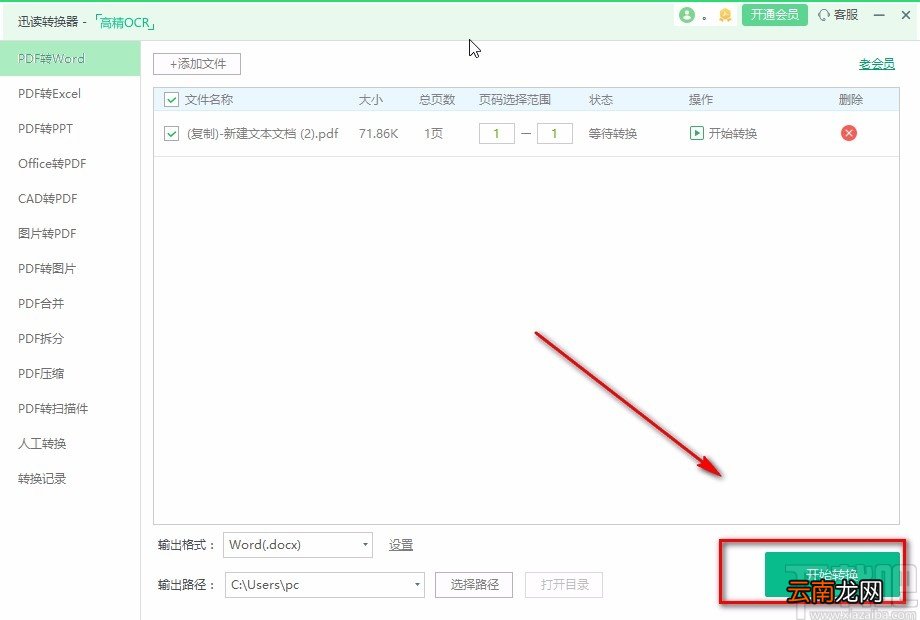This screenshot has width=920, height=620.
Task: Select PDF转扫描件 in sidebar
Action: click(x=70, y=409)
